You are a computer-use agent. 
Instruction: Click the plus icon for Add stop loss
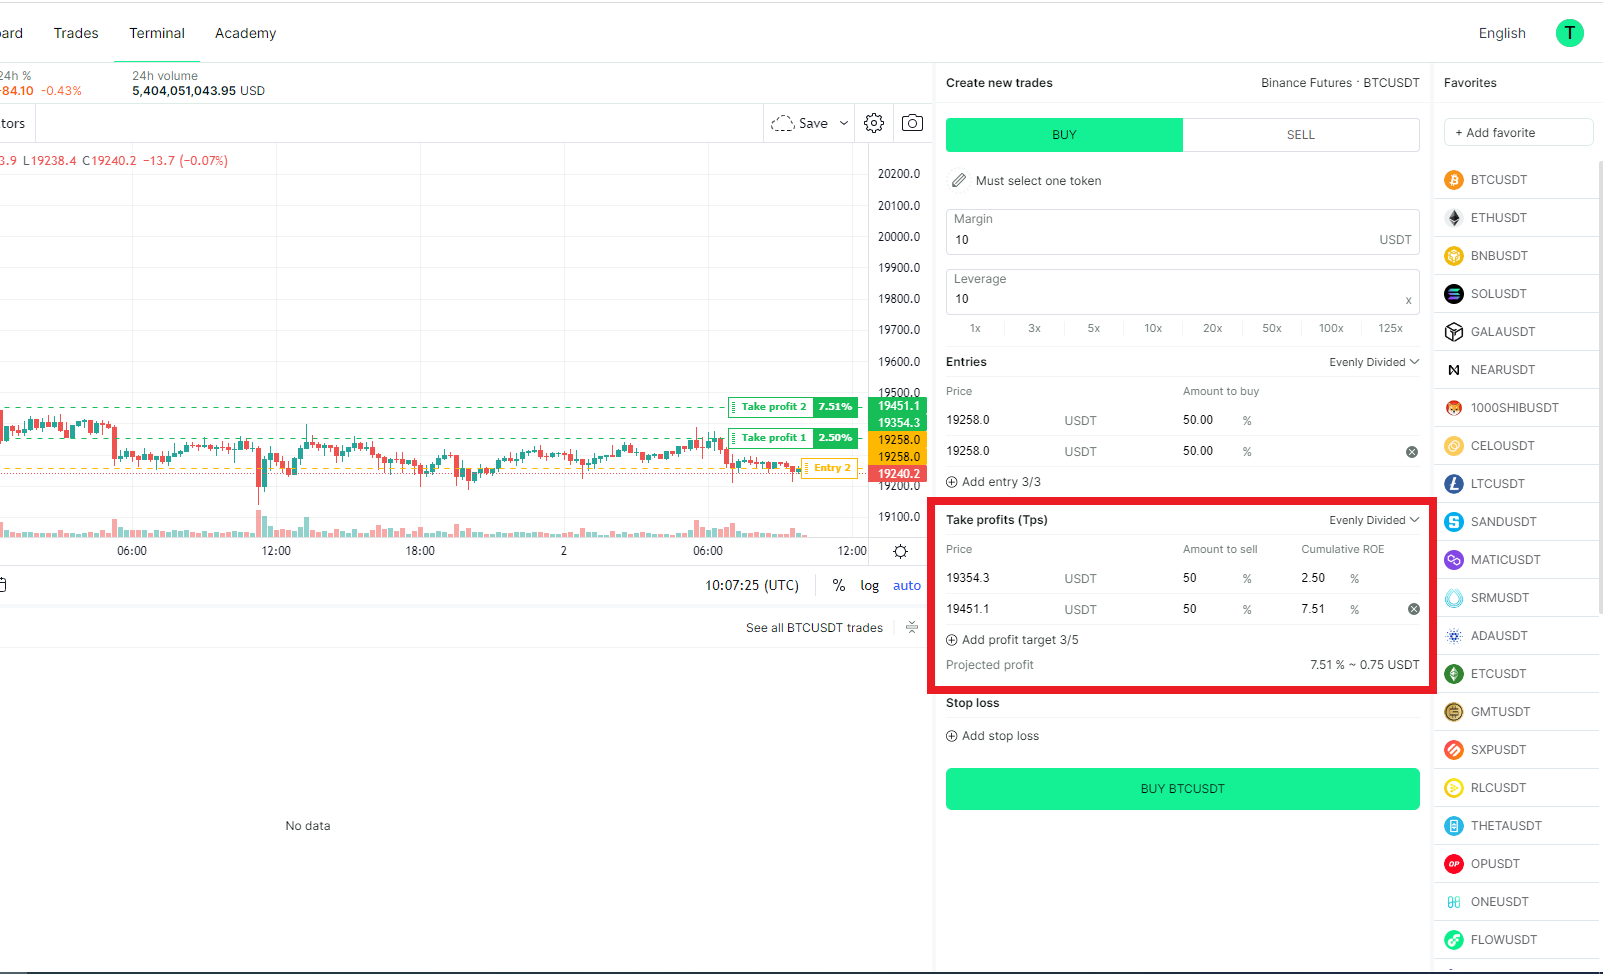[952, 736]
